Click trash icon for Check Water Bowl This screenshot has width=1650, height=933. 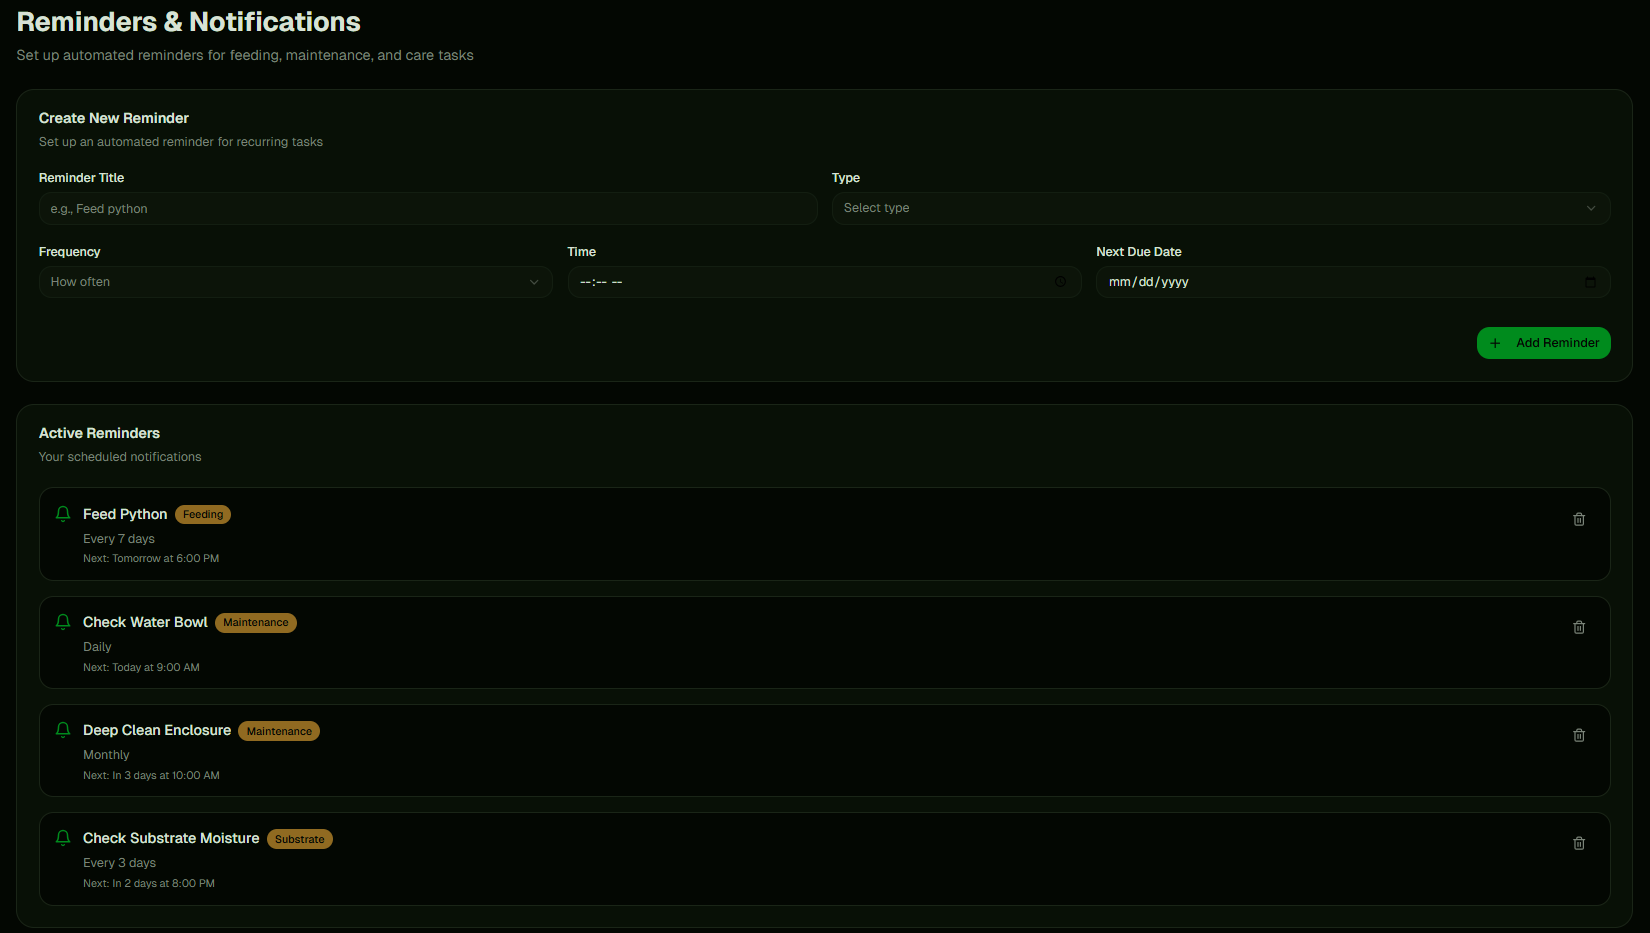[x=1579, y=627]
